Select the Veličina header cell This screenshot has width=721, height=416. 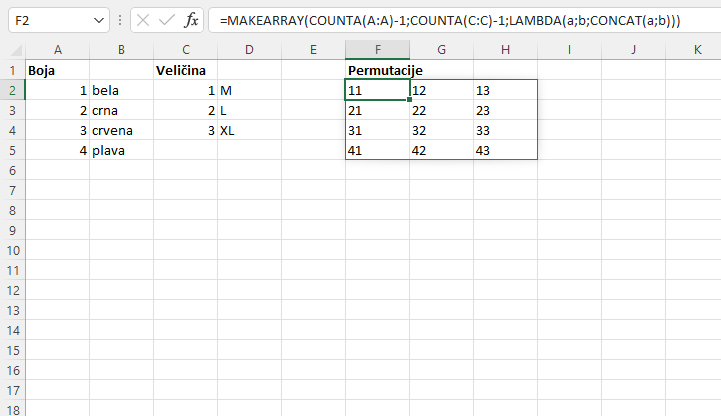[185, 70]
